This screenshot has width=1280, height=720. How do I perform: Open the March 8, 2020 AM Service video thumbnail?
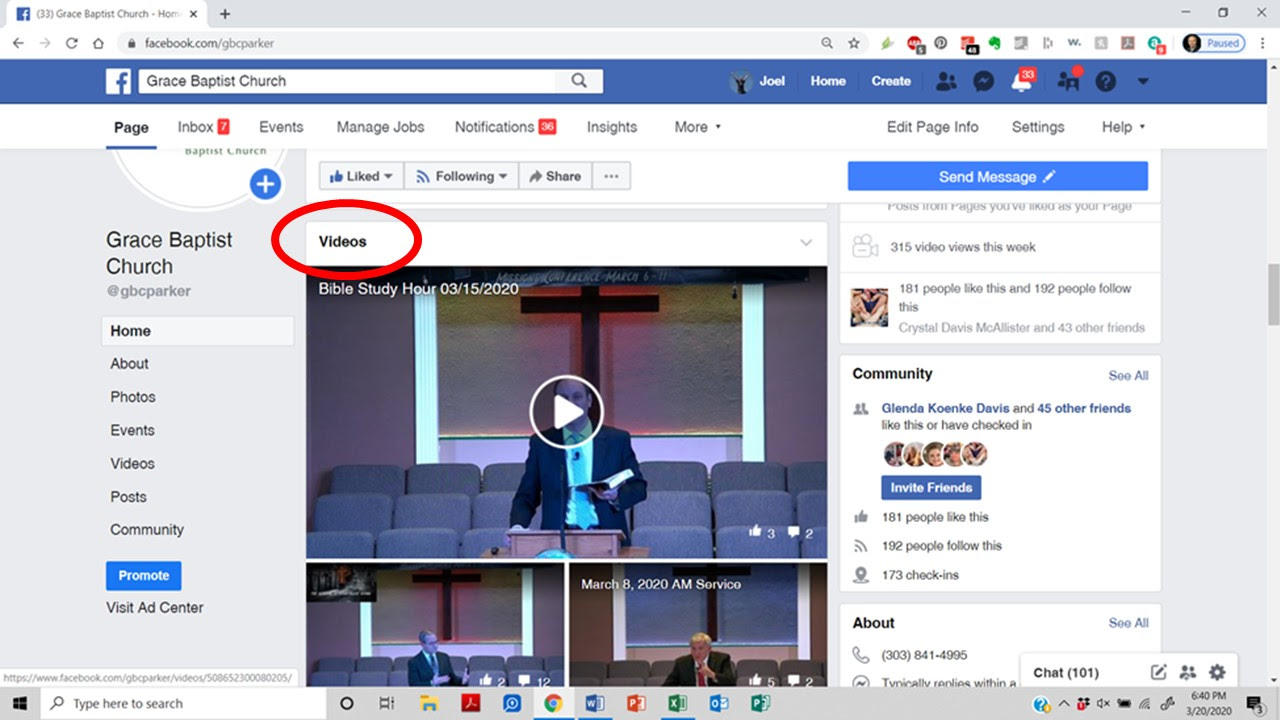point(698,624)
